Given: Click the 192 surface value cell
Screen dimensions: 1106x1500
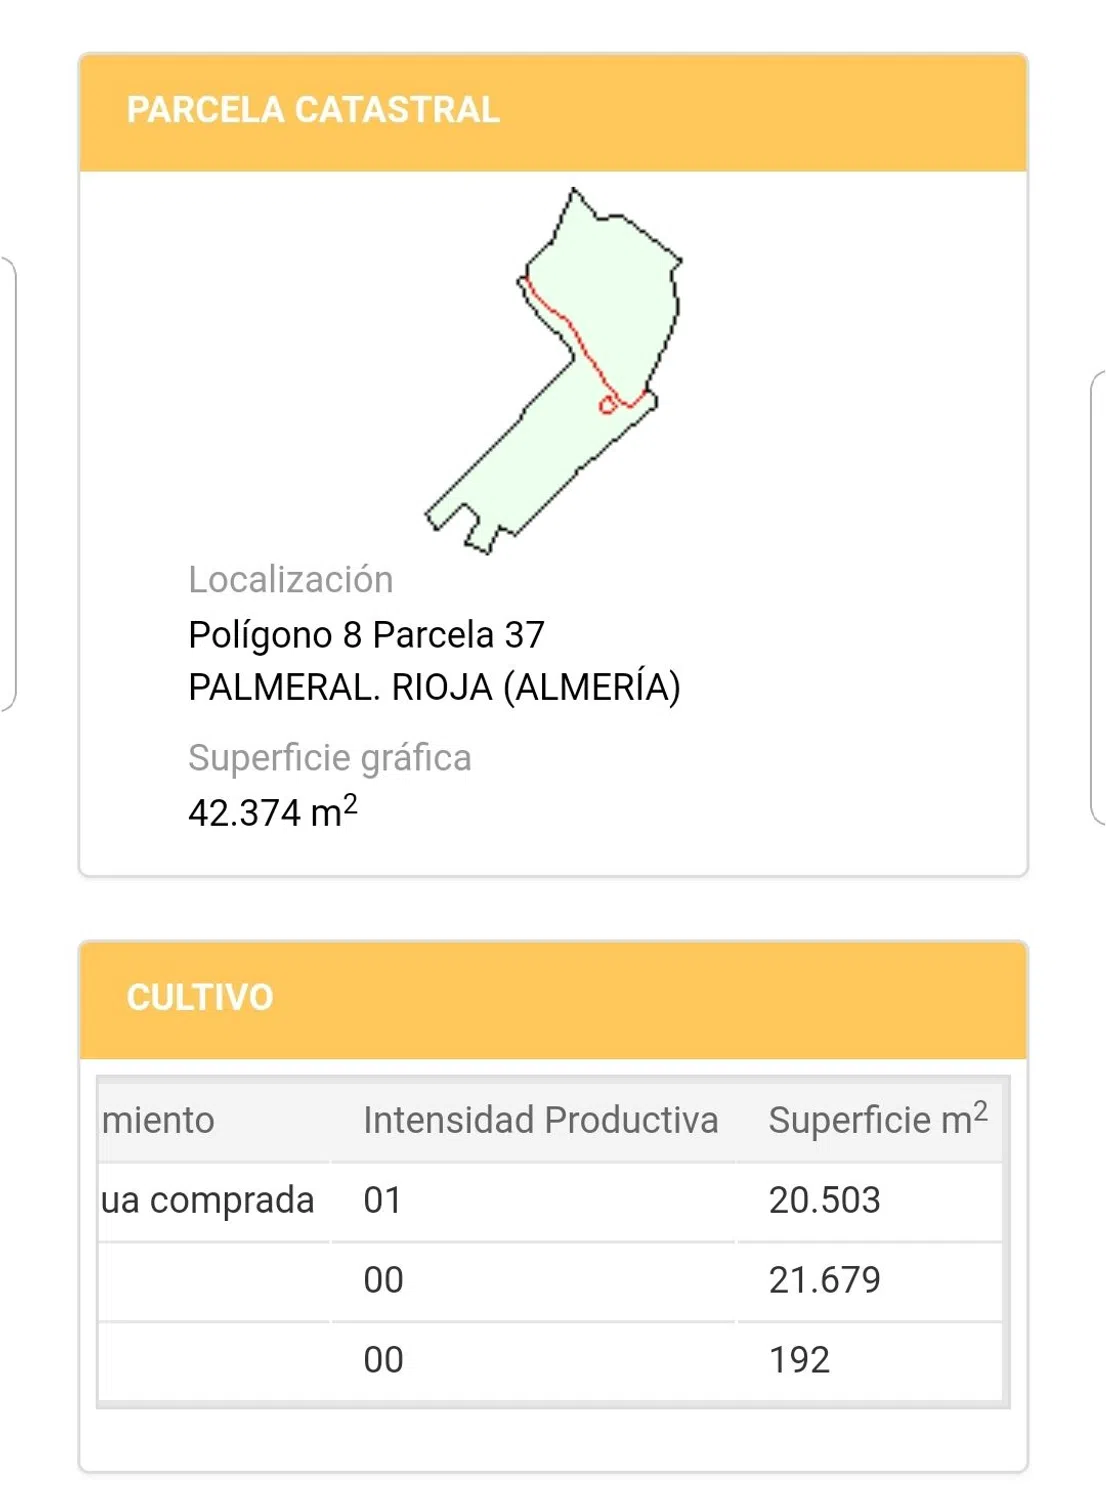Looking at the screenshot, I should pos(799,1360).
